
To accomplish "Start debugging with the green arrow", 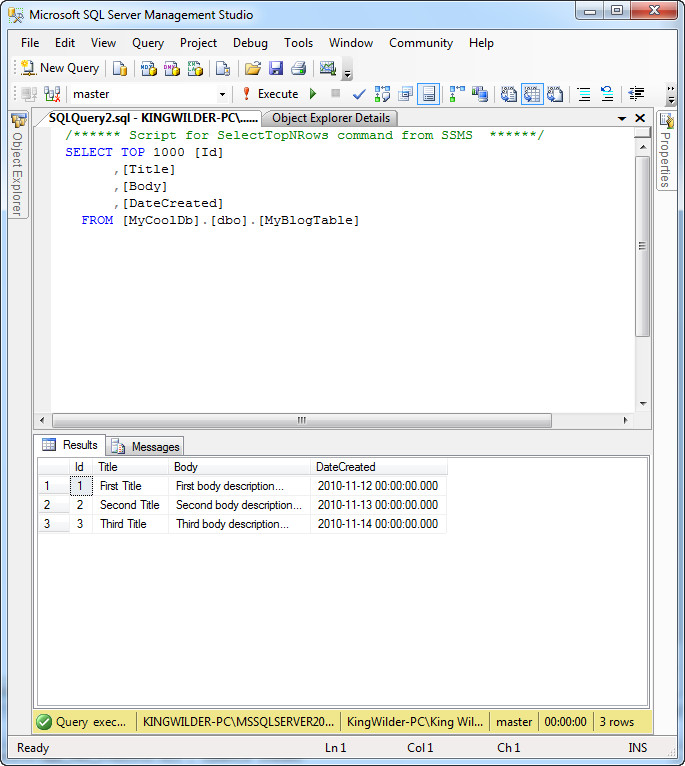I will (313, 93).
